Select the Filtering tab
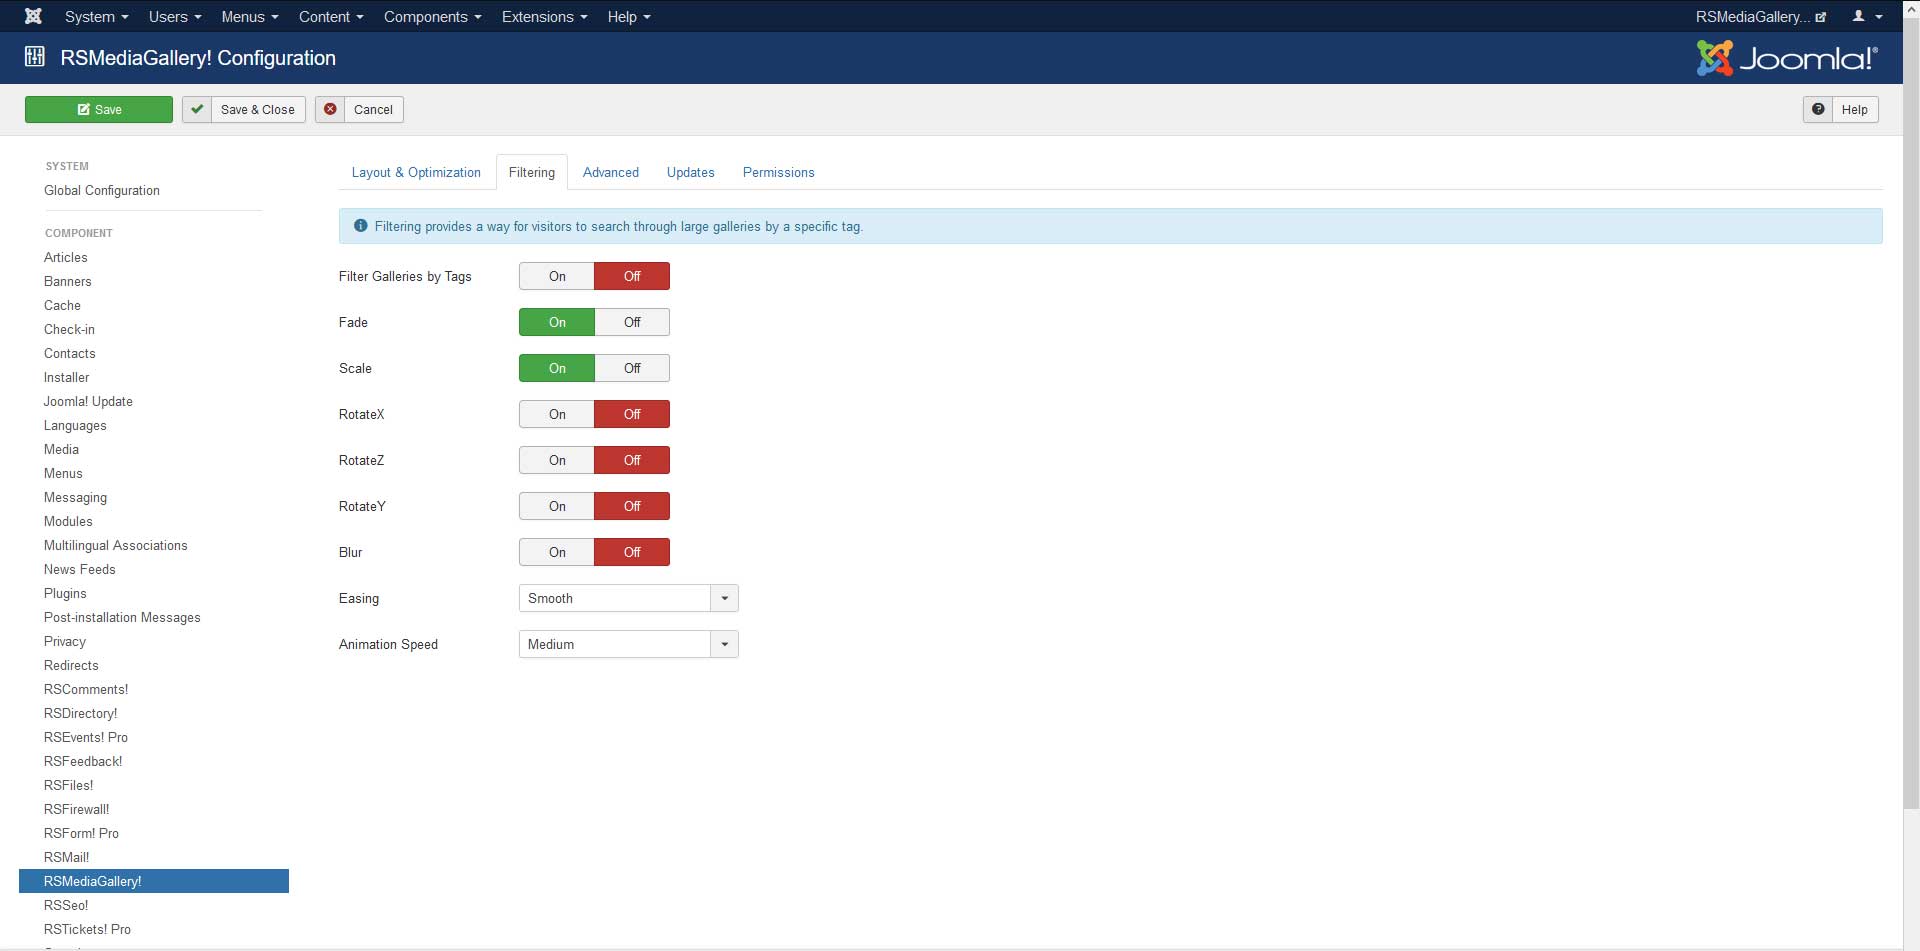The width and height of the screenshot is (1920, 951). pos(531,172)
